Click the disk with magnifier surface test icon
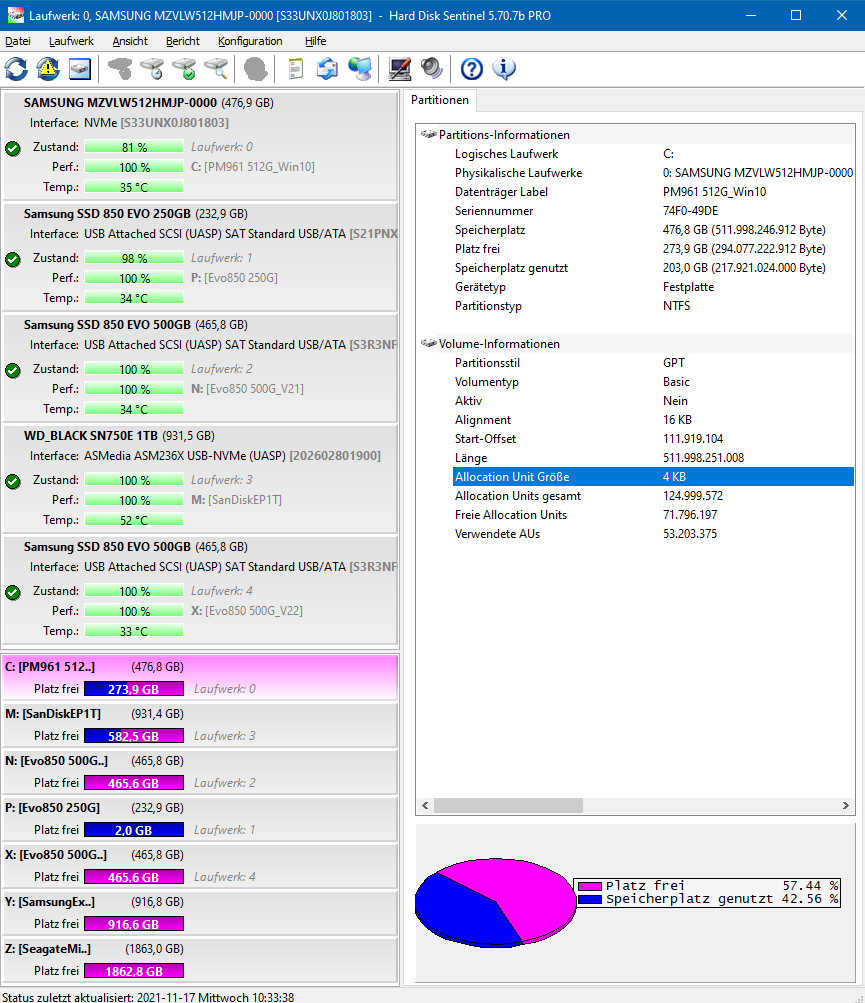The image size is (865, 1003). point(216,68)
